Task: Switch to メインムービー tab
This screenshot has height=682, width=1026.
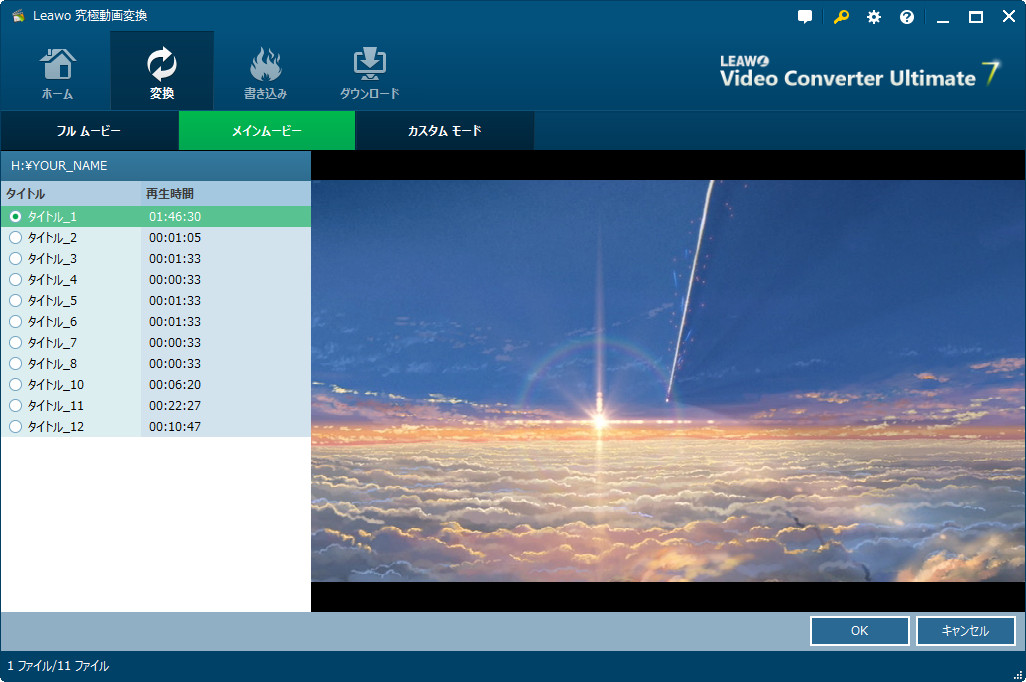Action: click(267, 130)
